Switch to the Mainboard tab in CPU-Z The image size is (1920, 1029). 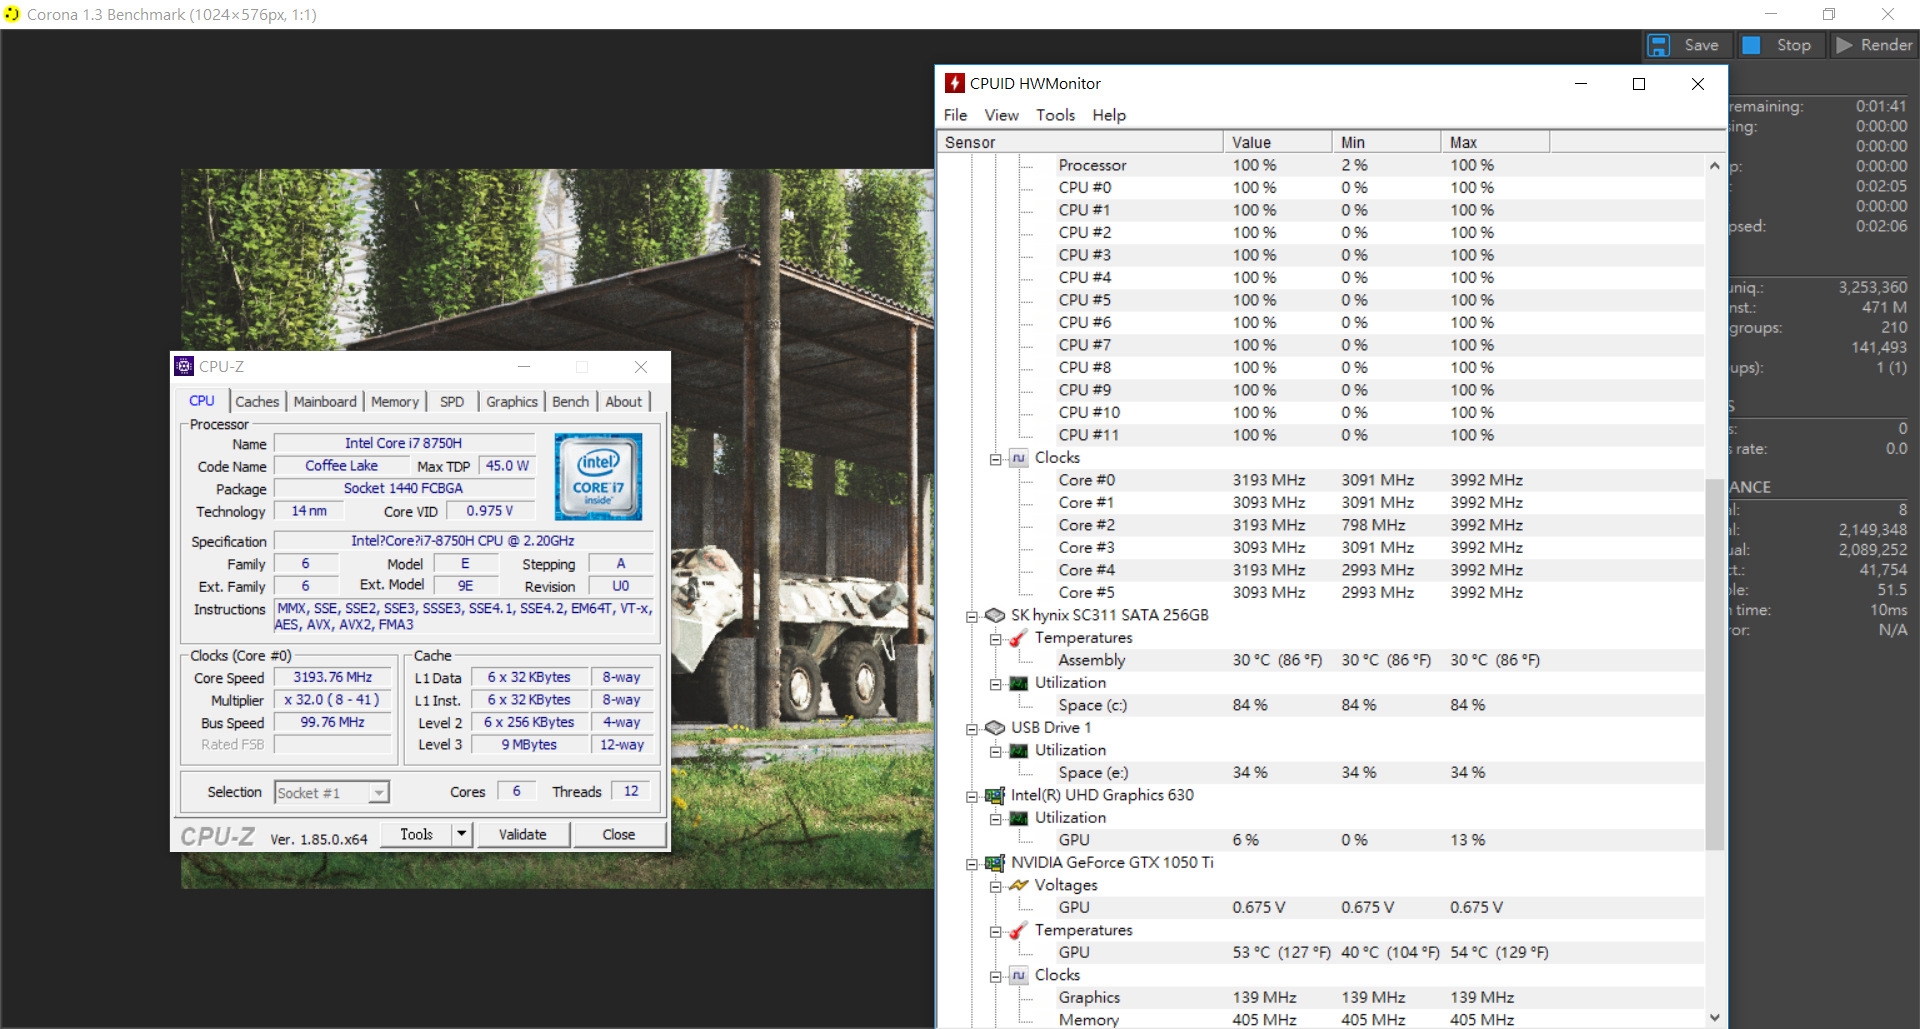[x=325, y=402]
